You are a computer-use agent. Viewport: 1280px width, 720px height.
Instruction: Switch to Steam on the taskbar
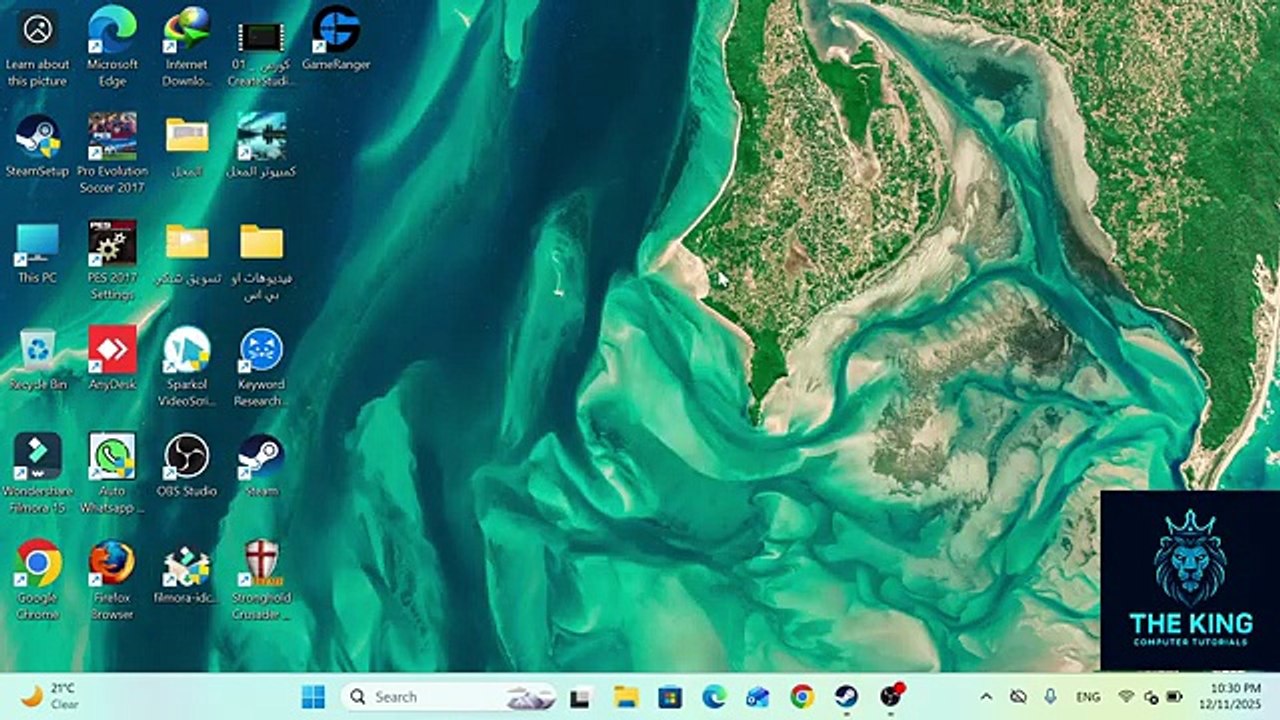point(846,697)
